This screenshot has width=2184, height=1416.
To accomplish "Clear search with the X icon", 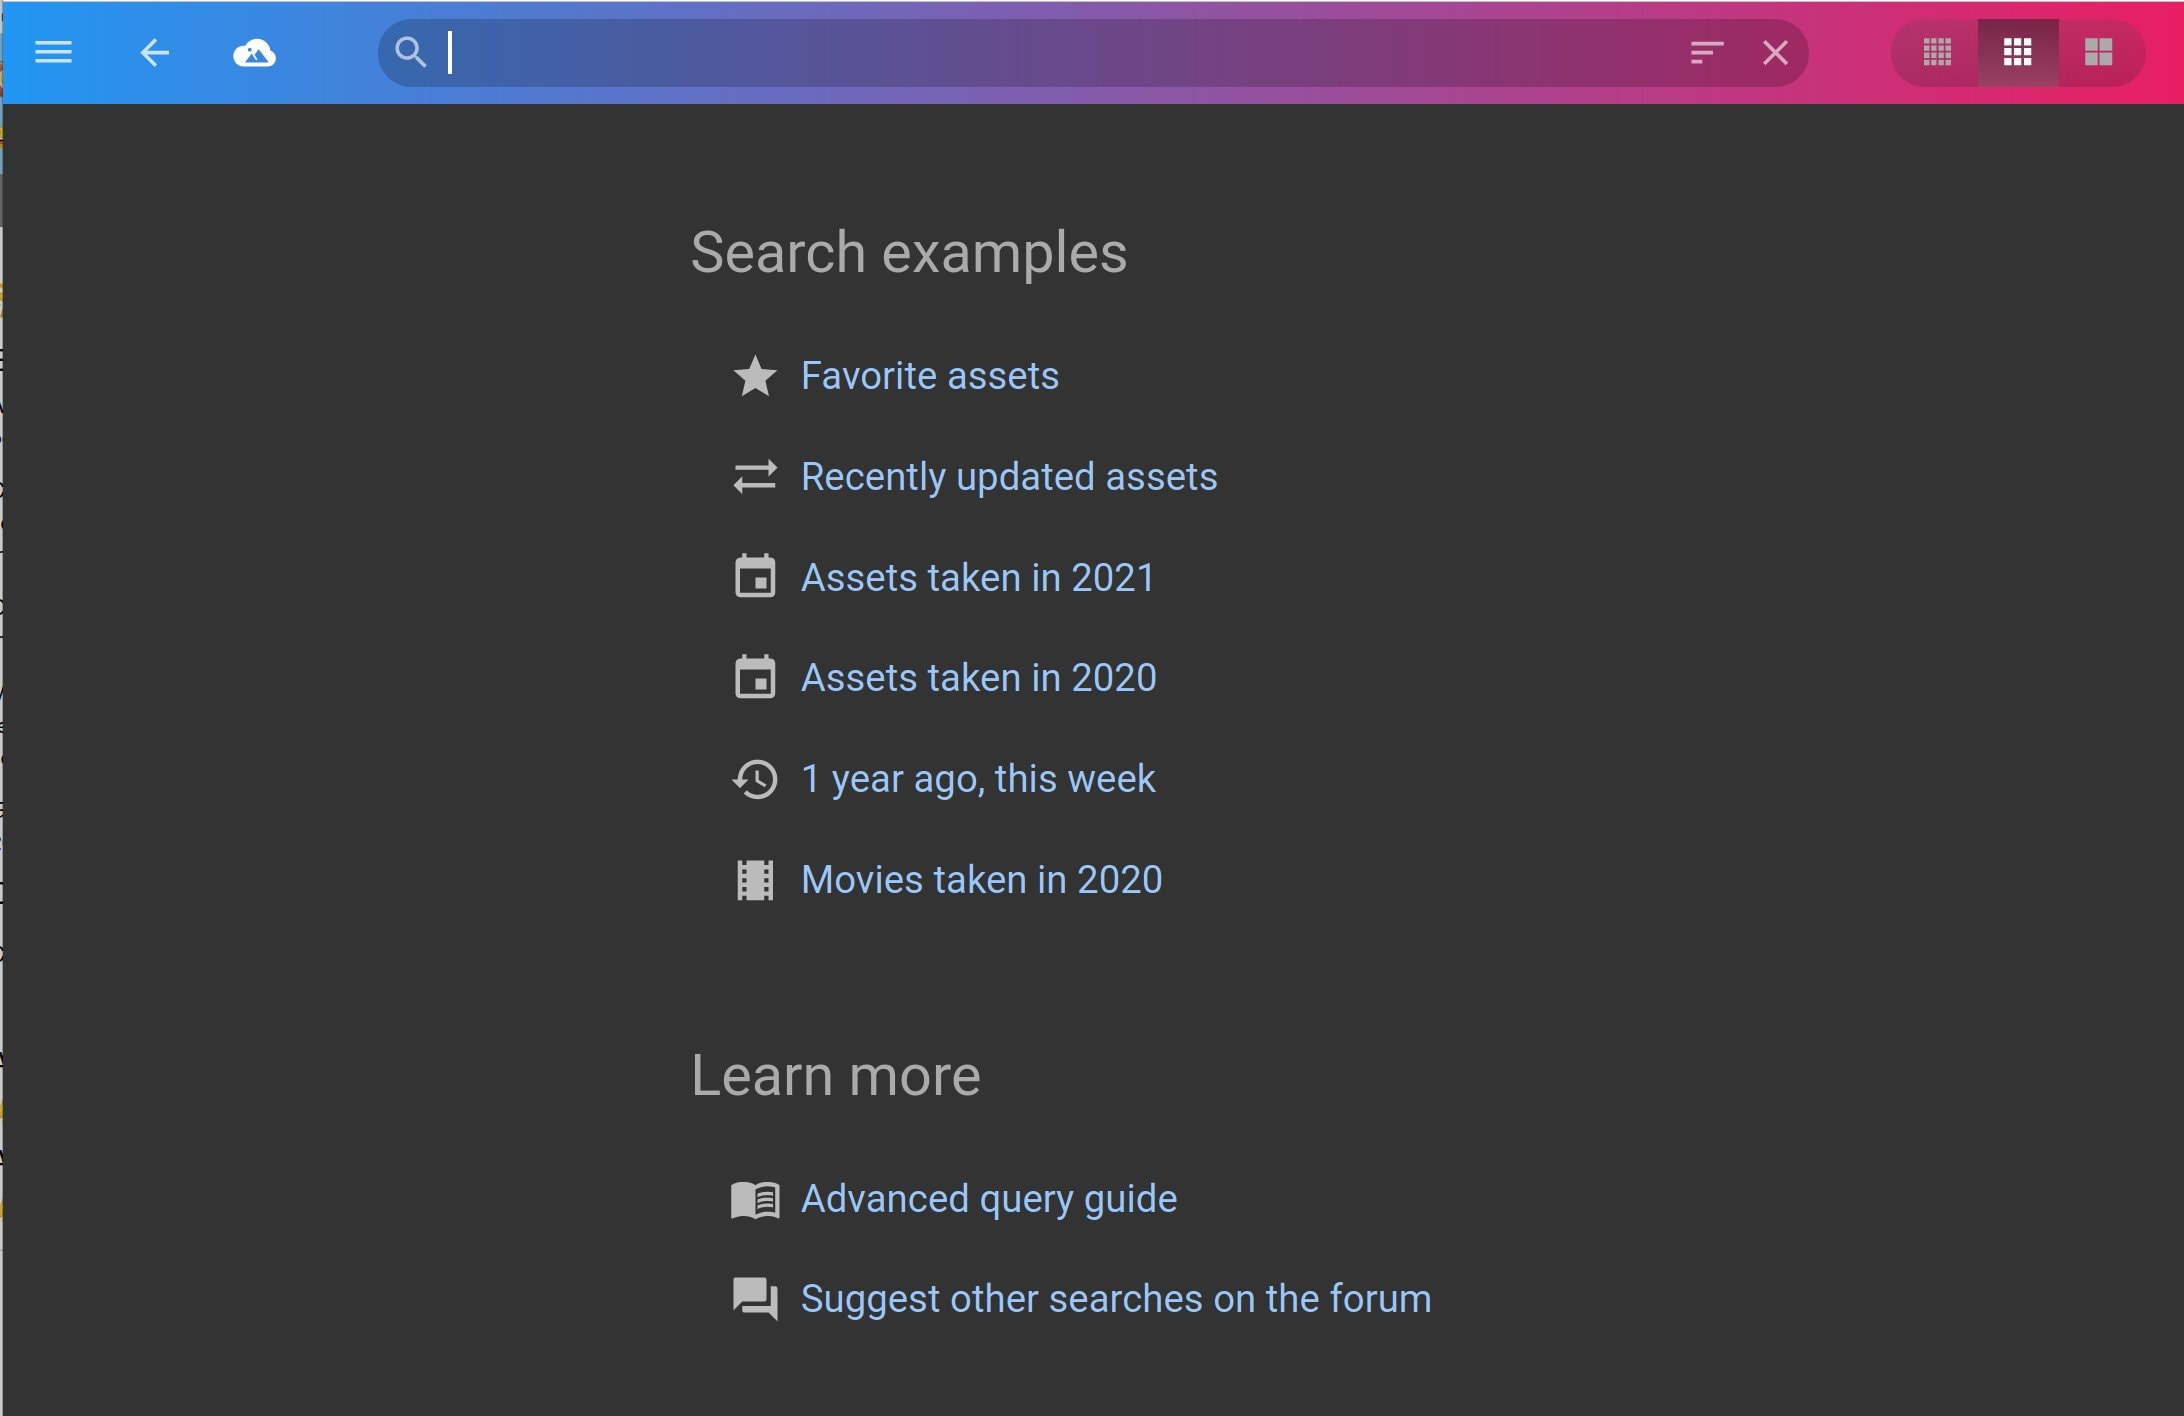I will pos(1775,52).
